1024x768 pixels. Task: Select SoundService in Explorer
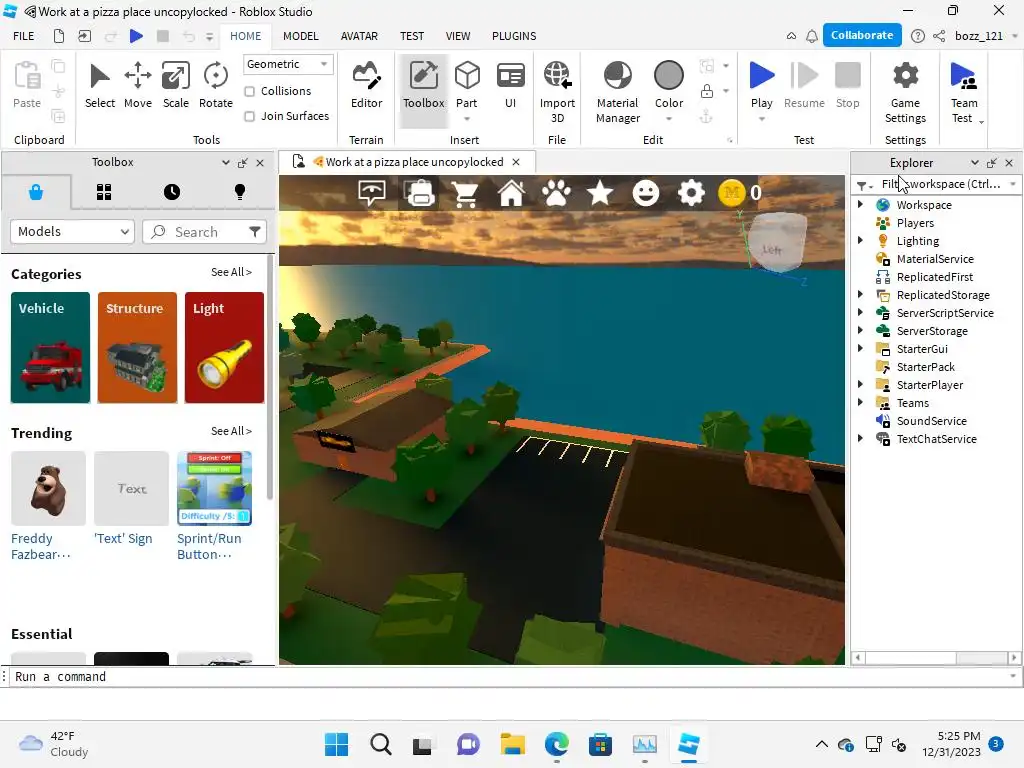(931, 421)
